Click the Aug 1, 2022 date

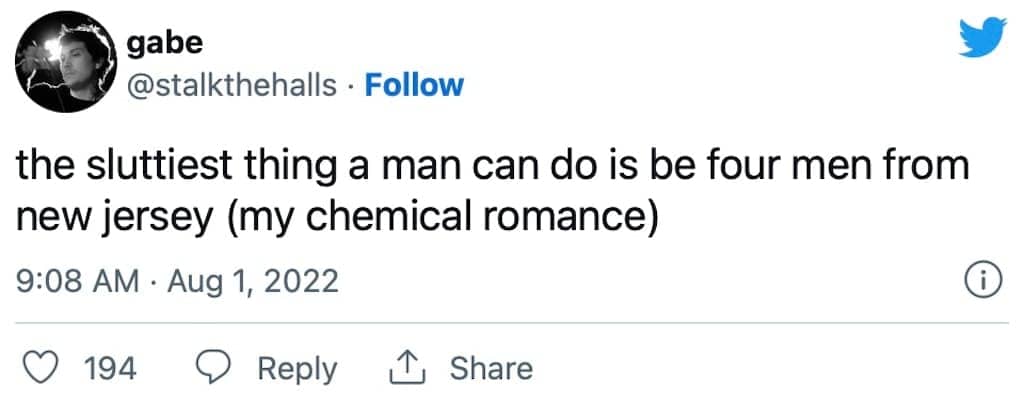(x=253, y=282)
